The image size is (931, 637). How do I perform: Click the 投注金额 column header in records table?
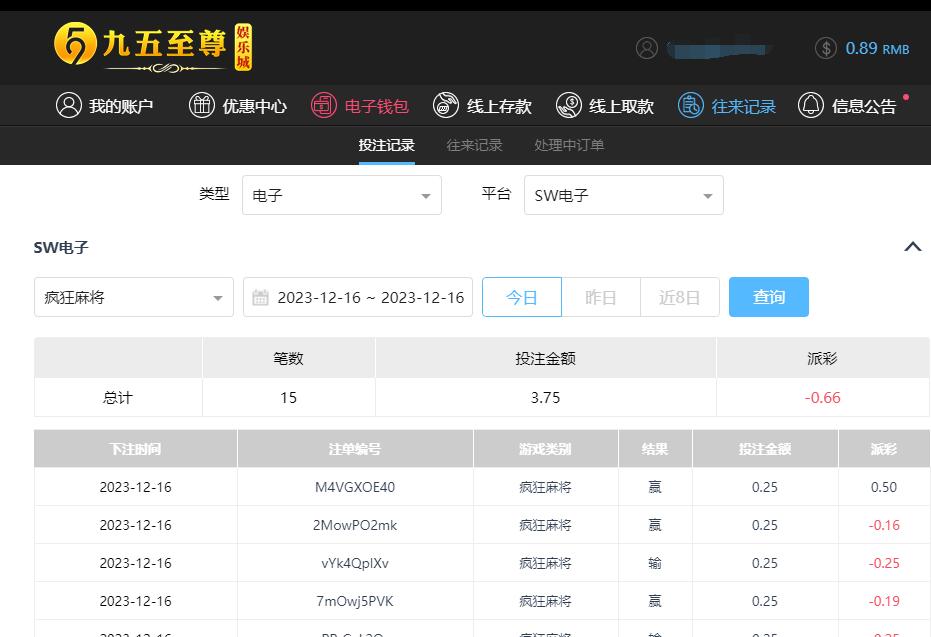[x=765, y=449]
